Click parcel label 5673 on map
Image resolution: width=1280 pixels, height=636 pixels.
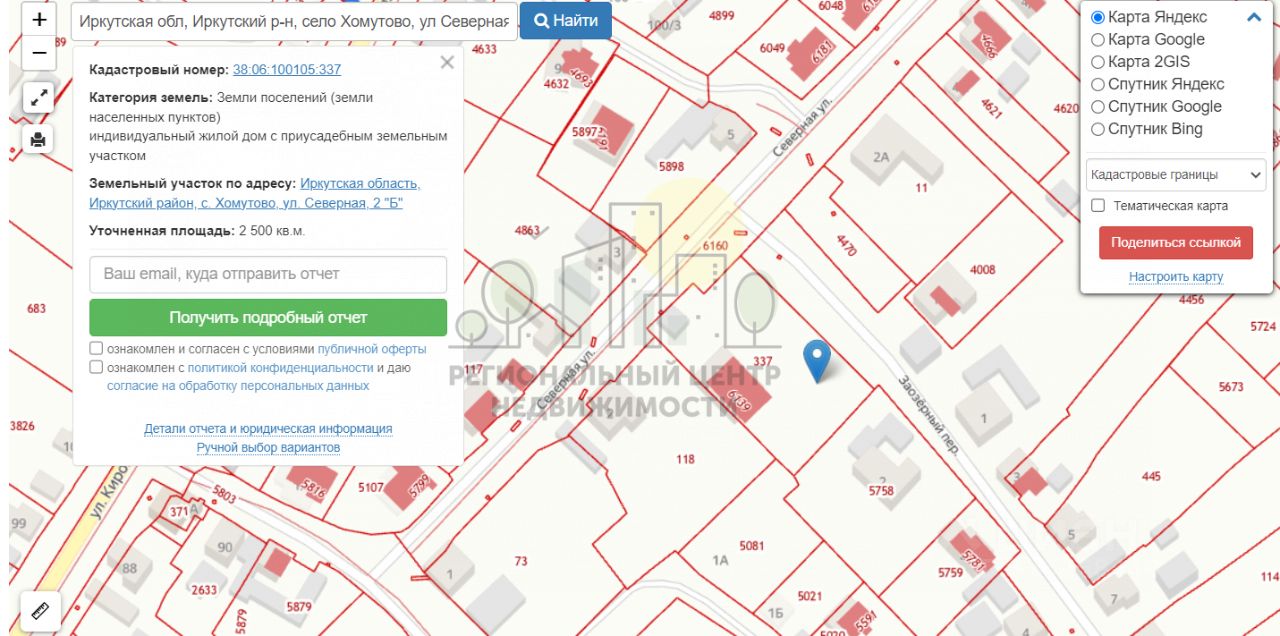(1231, 387)
